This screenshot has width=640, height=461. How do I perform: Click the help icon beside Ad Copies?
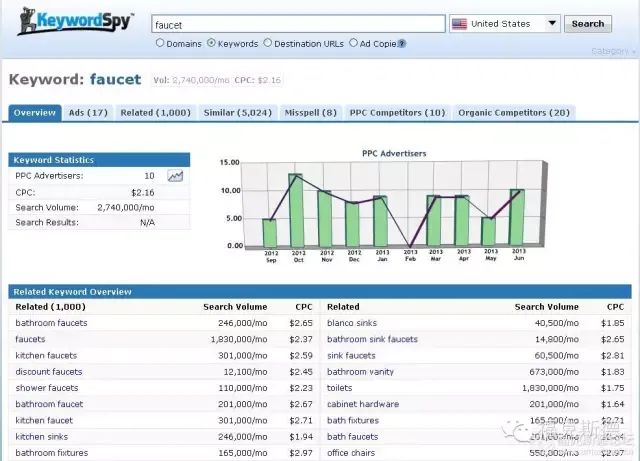pyautogui.click(x=402, y=44)
